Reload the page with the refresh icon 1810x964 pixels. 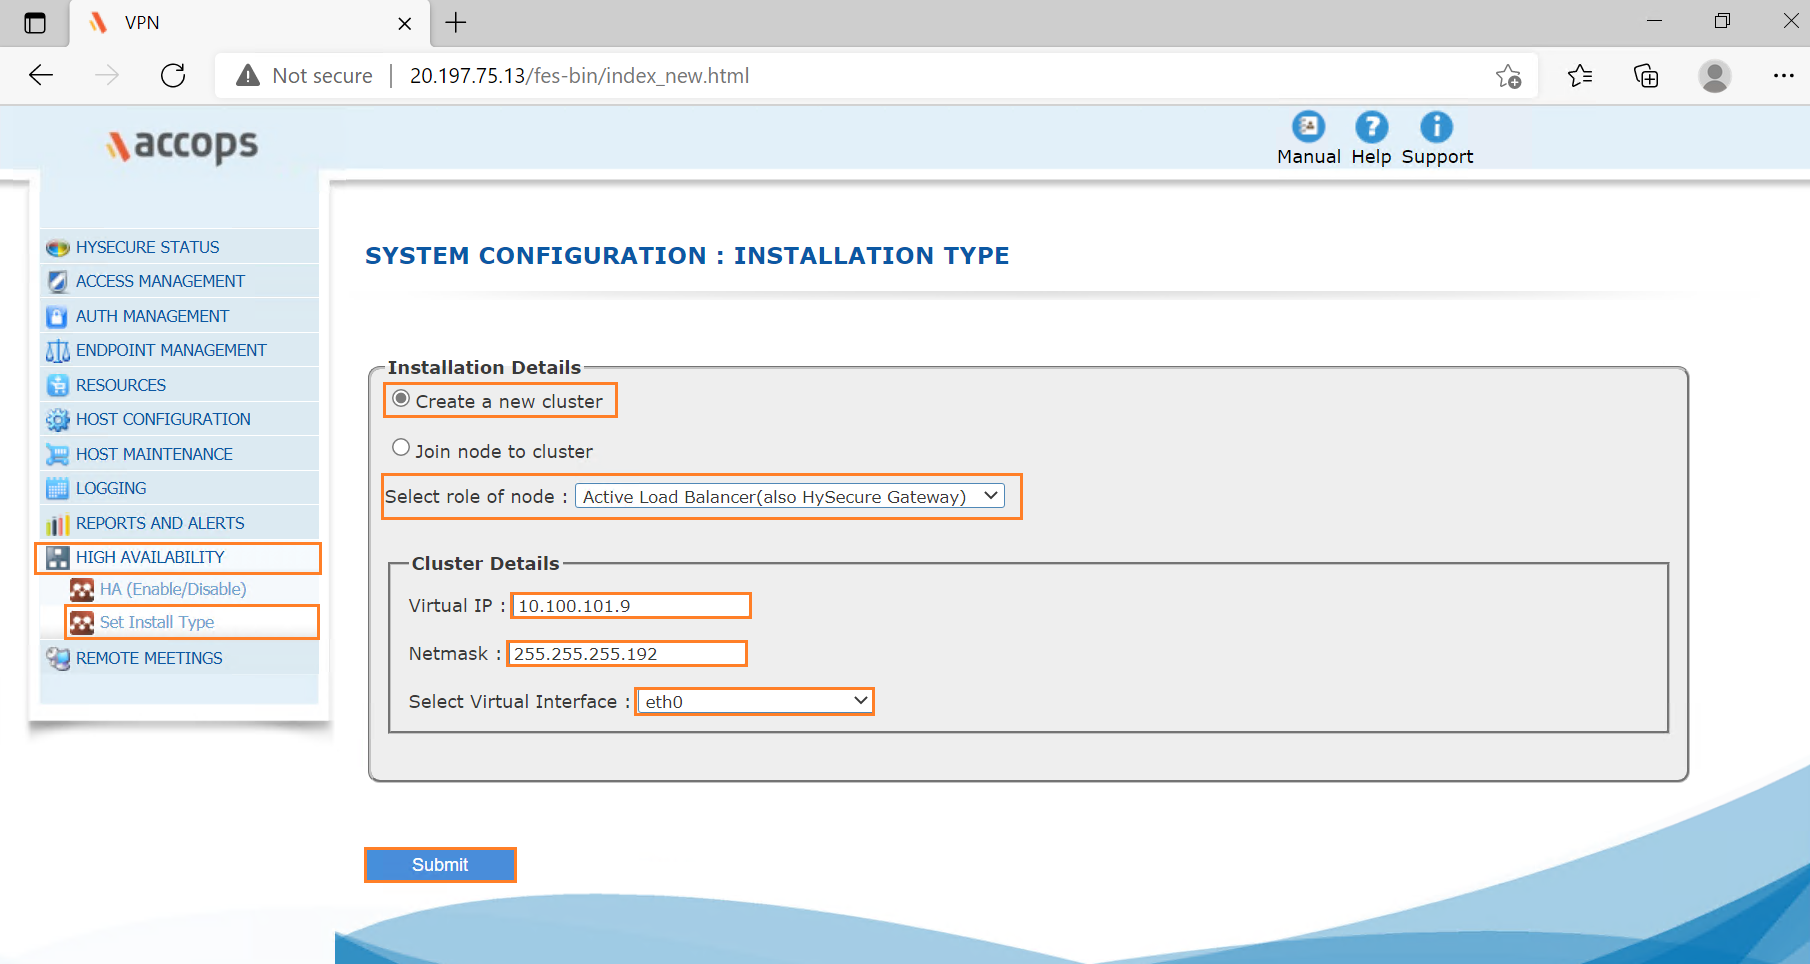click(x=173, y=76)
